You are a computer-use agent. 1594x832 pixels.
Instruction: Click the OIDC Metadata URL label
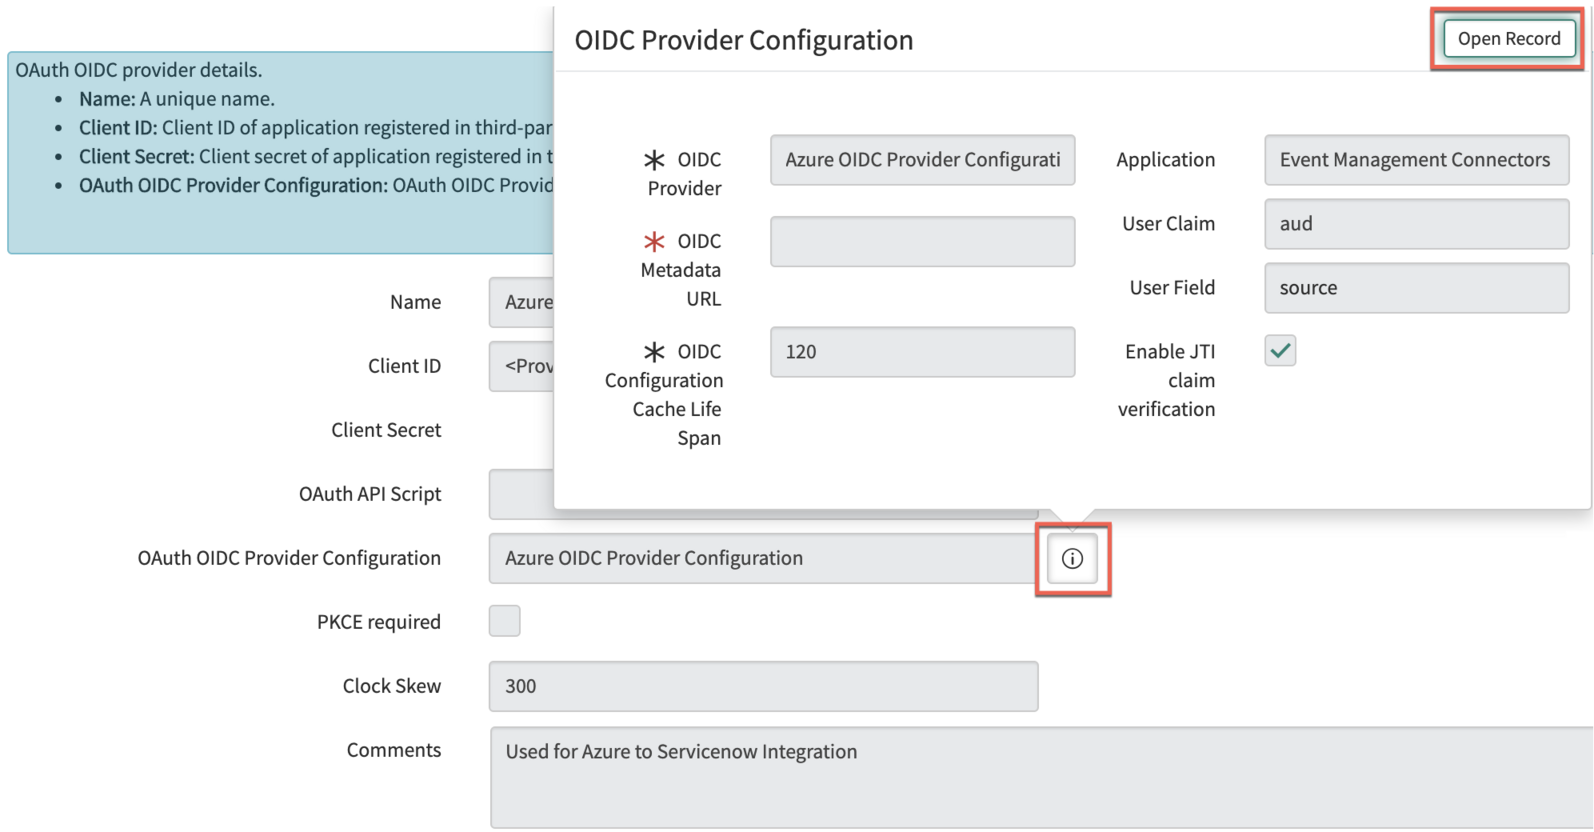click(x=681, y=270)
